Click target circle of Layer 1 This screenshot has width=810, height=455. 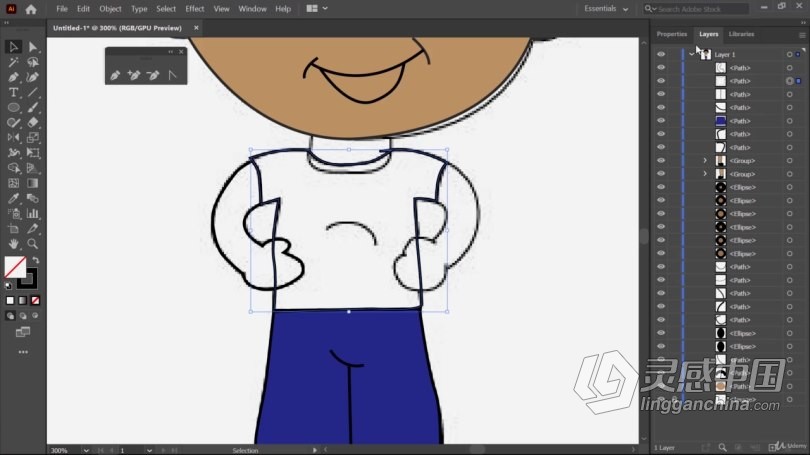(789, 54)
